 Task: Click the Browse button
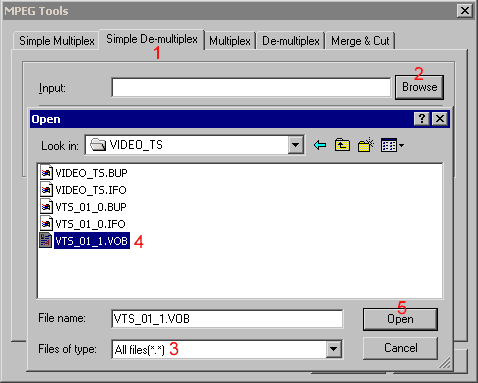419,87
